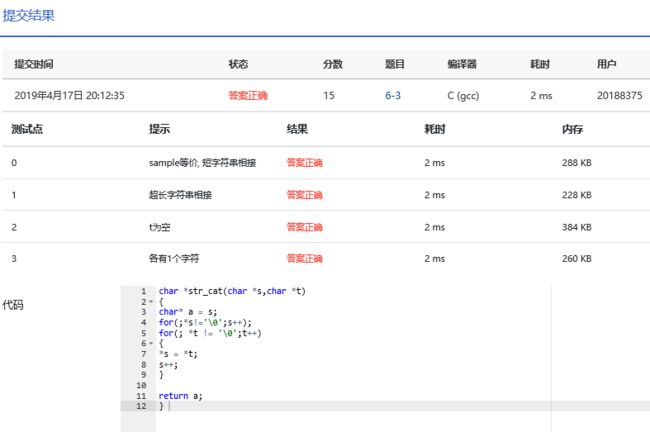Viewport: 650px width, 432px height.
Task: Click line number 1 in the gutter
Action: coord(144,291)
